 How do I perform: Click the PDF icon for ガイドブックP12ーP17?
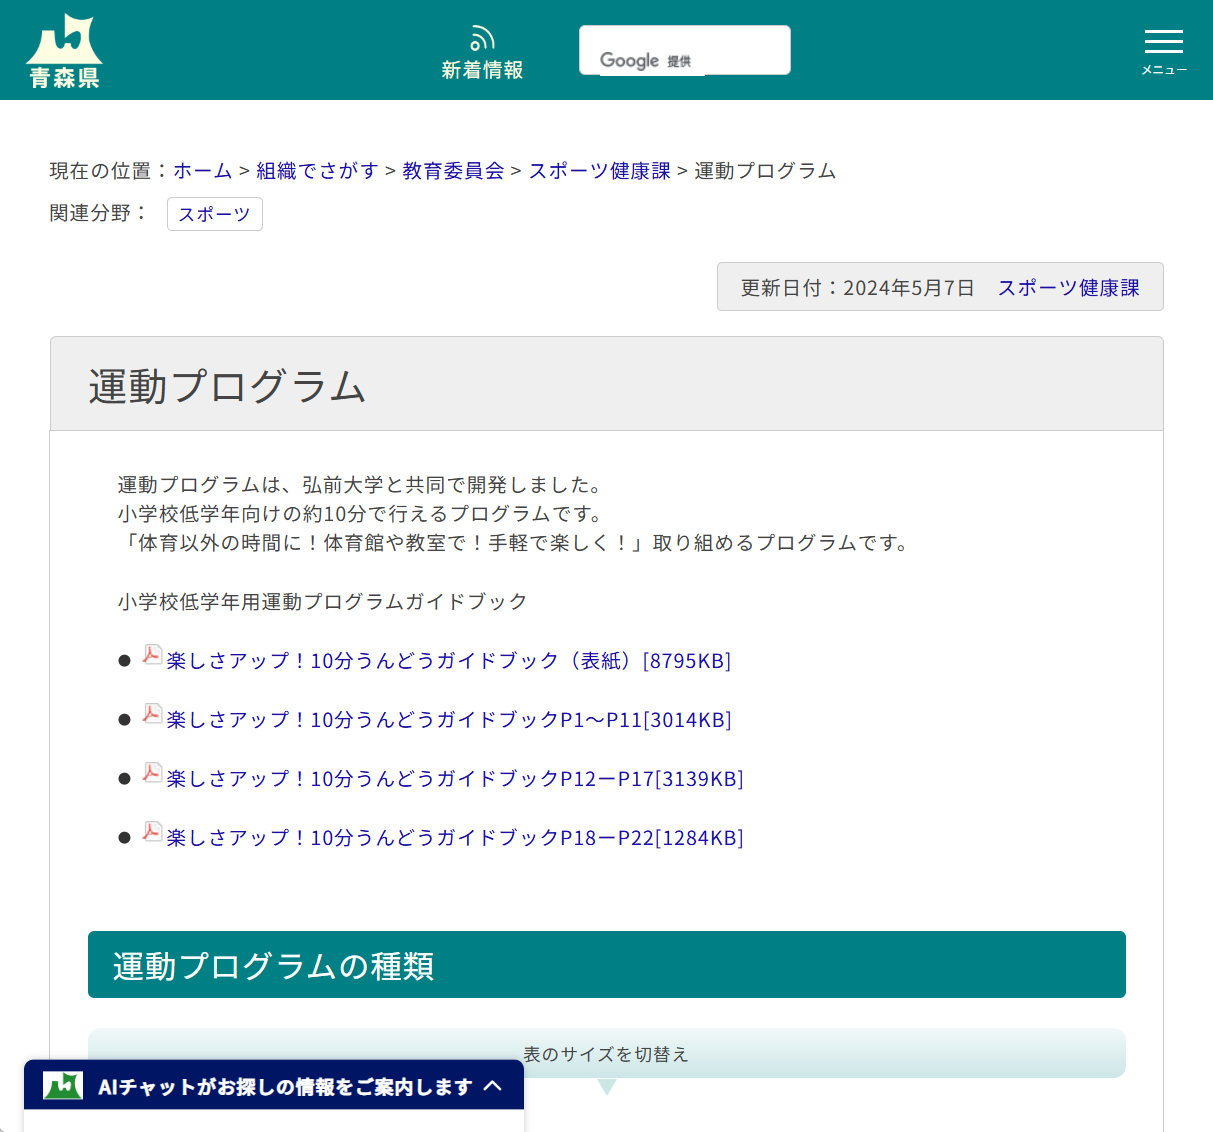pyautogui.click(x=151, y=773)
